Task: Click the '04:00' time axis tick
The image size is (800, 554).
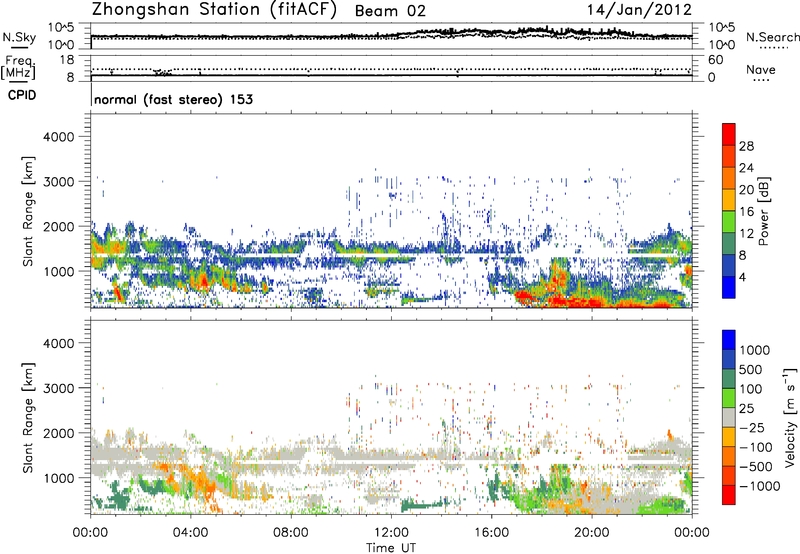Action: coord(191,533)
